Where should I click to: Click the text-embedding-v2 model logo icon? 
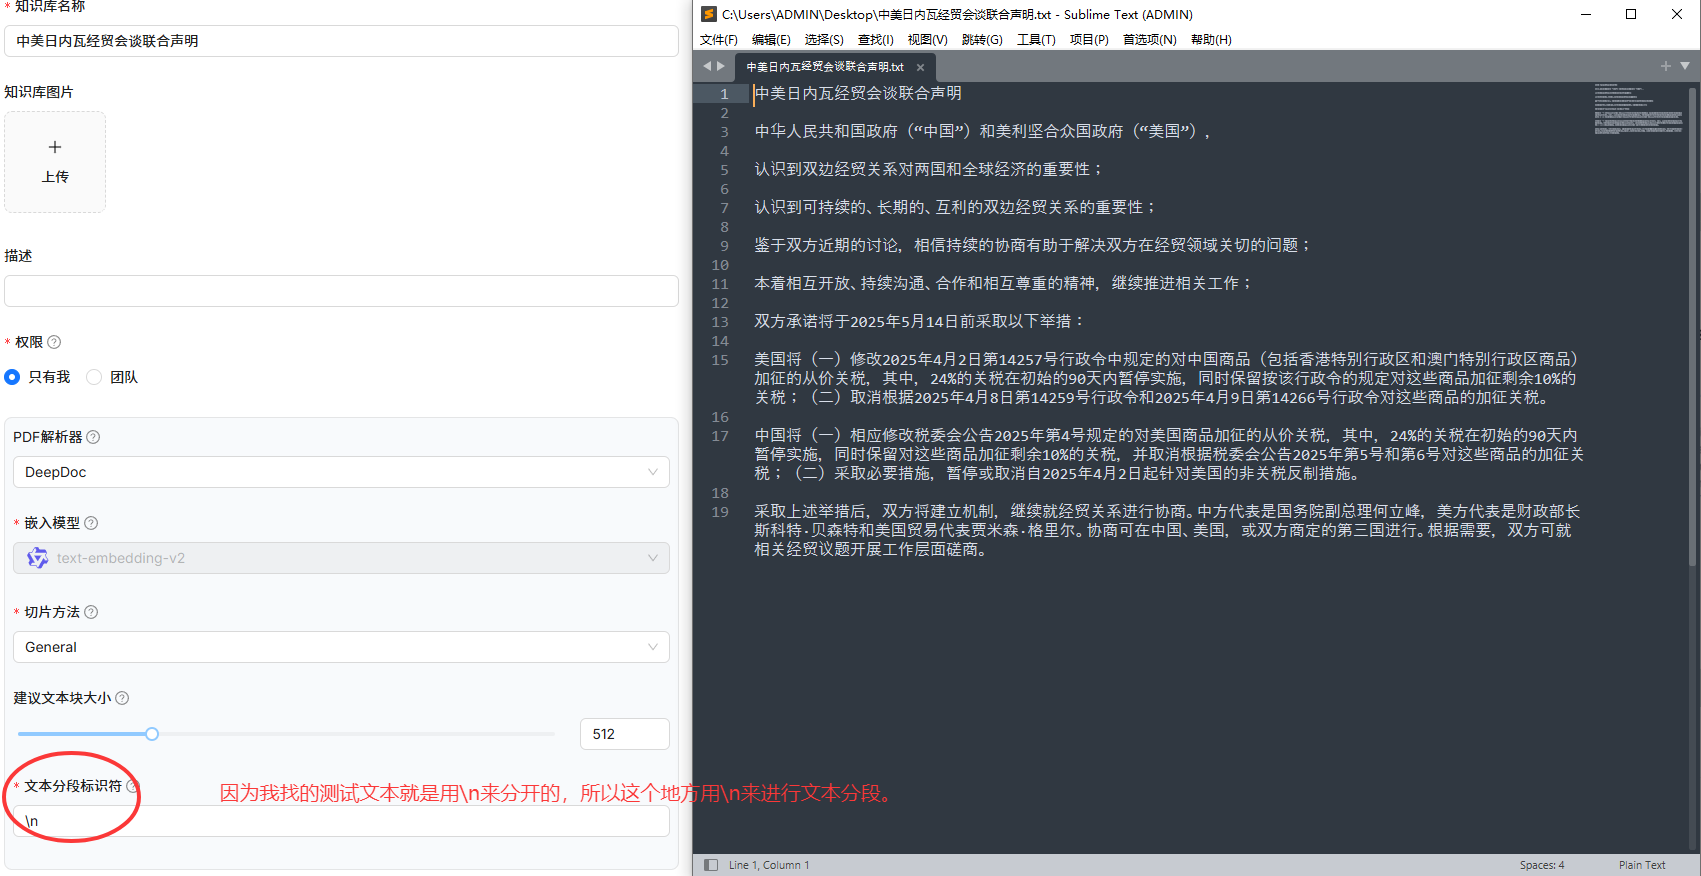(x=38, y=558)
